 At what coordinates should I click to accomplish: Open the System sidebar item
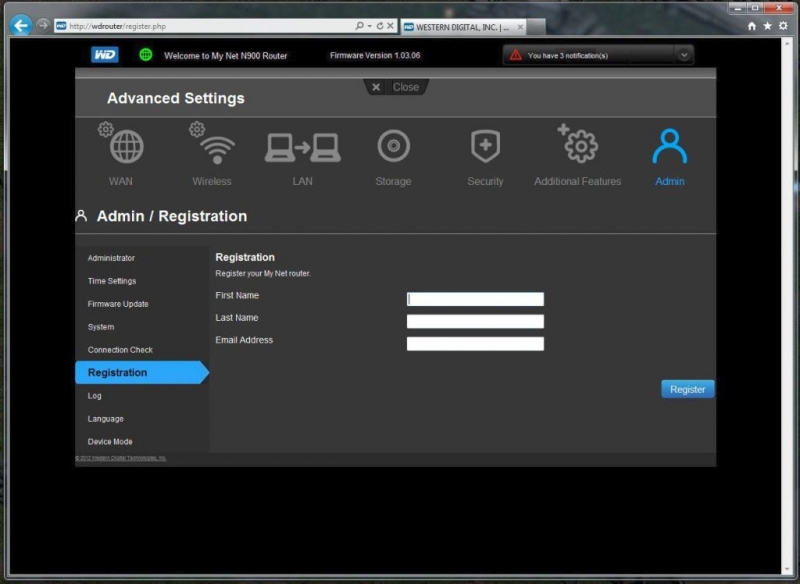[101, 327]
